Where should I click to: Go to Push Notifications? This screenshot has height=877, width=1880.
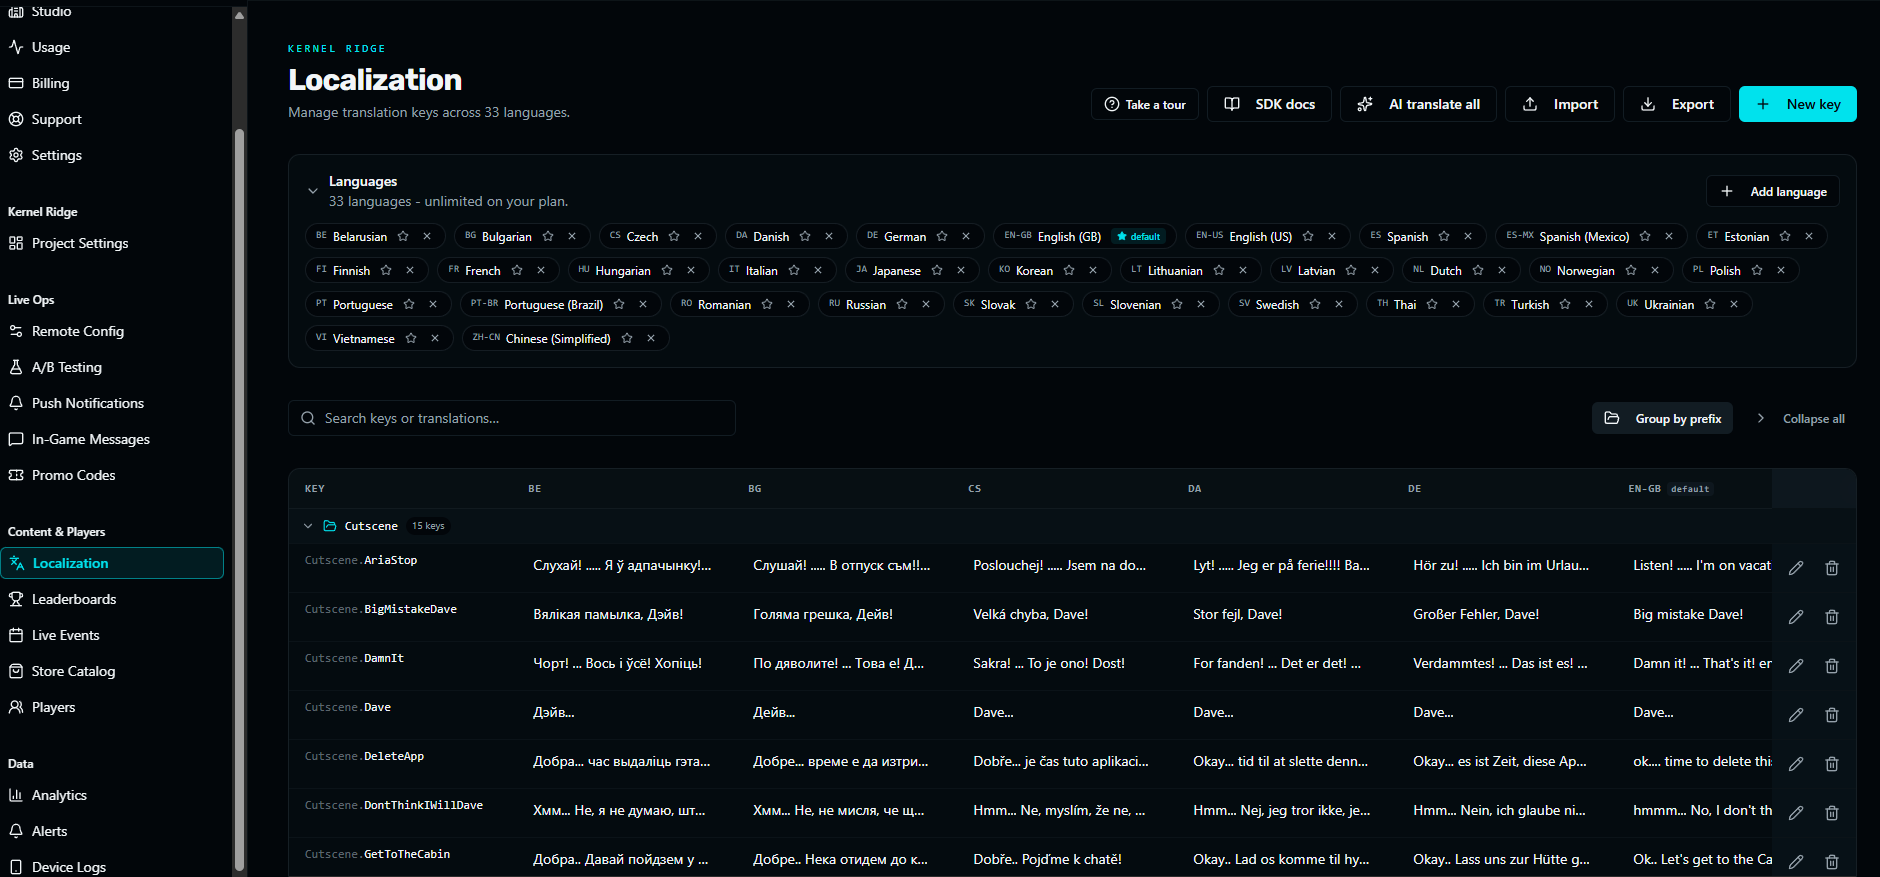point(112,403)
